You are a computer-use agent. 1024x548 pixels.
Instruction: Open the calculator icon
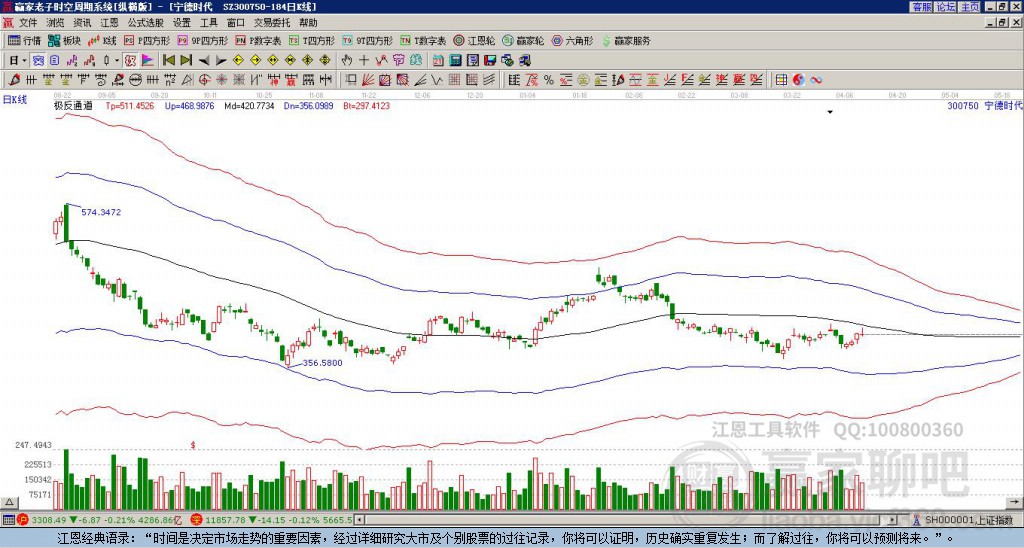coord(456,61)
